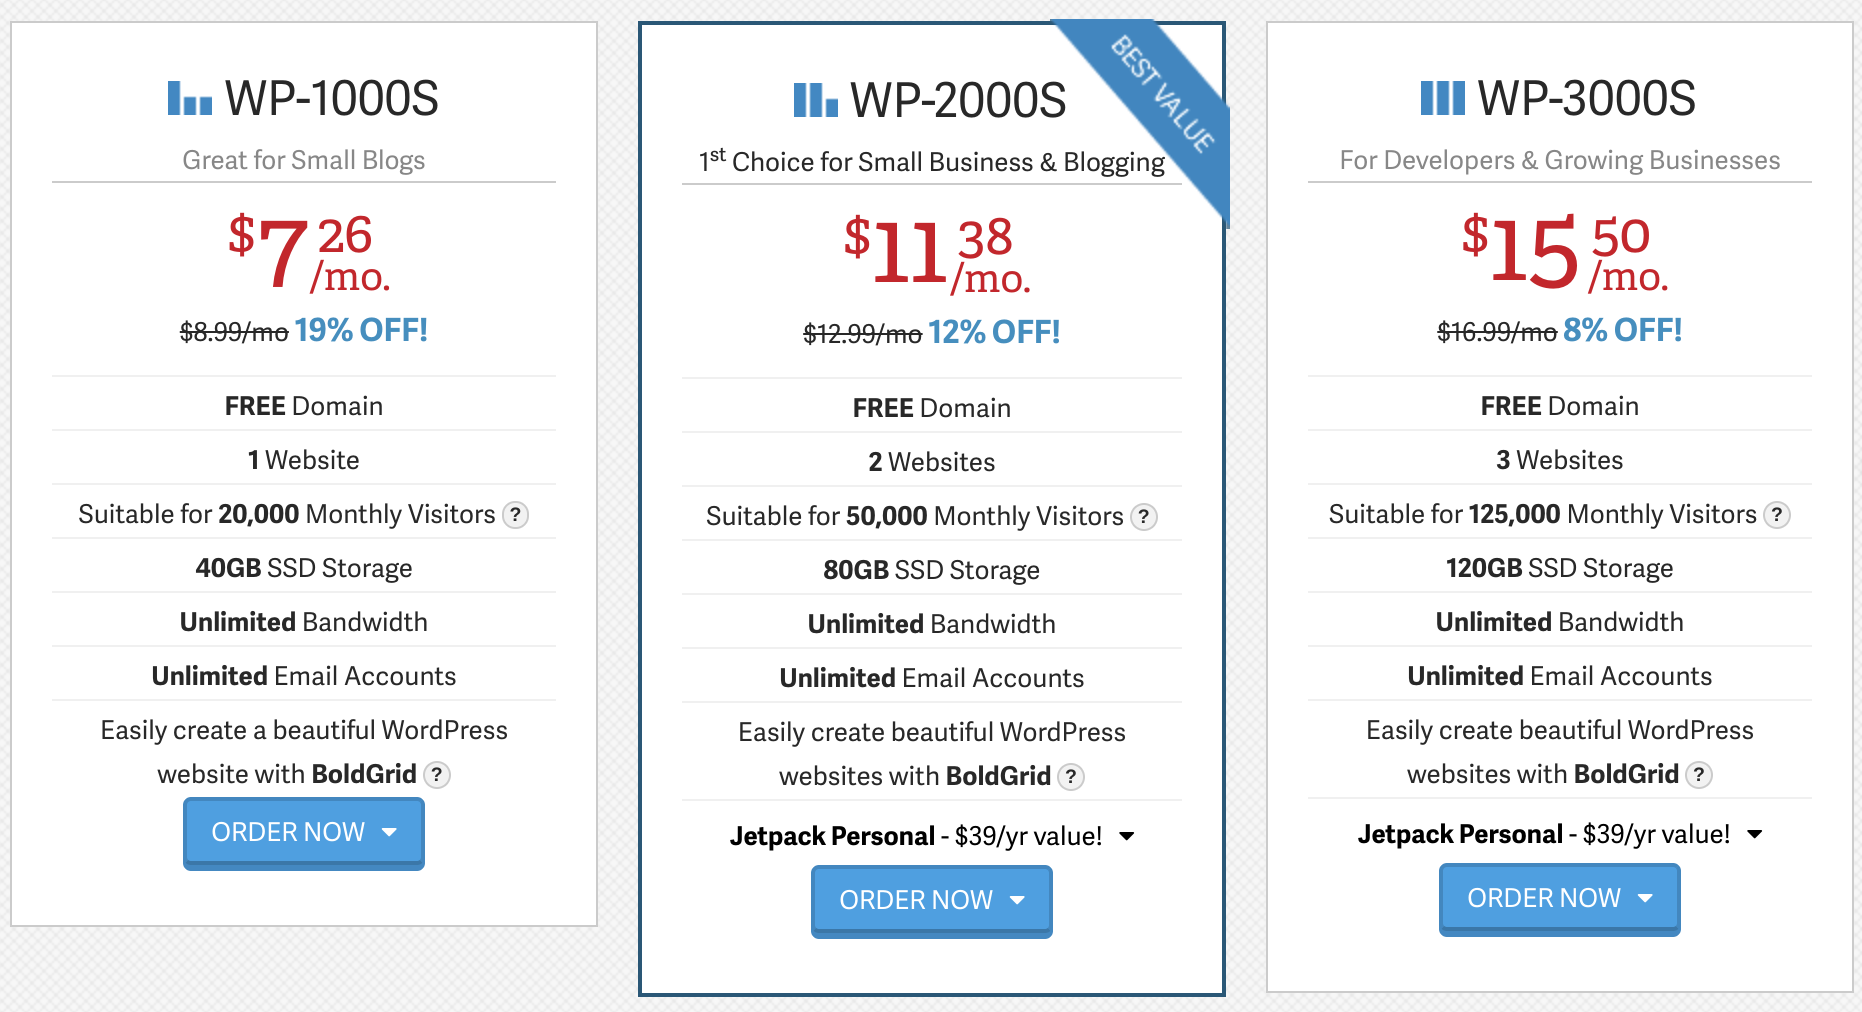Viewport: 1862px width, 1012px height.
Task: Click the WP-3000S plan title
Action: [x=1586, y=99]
